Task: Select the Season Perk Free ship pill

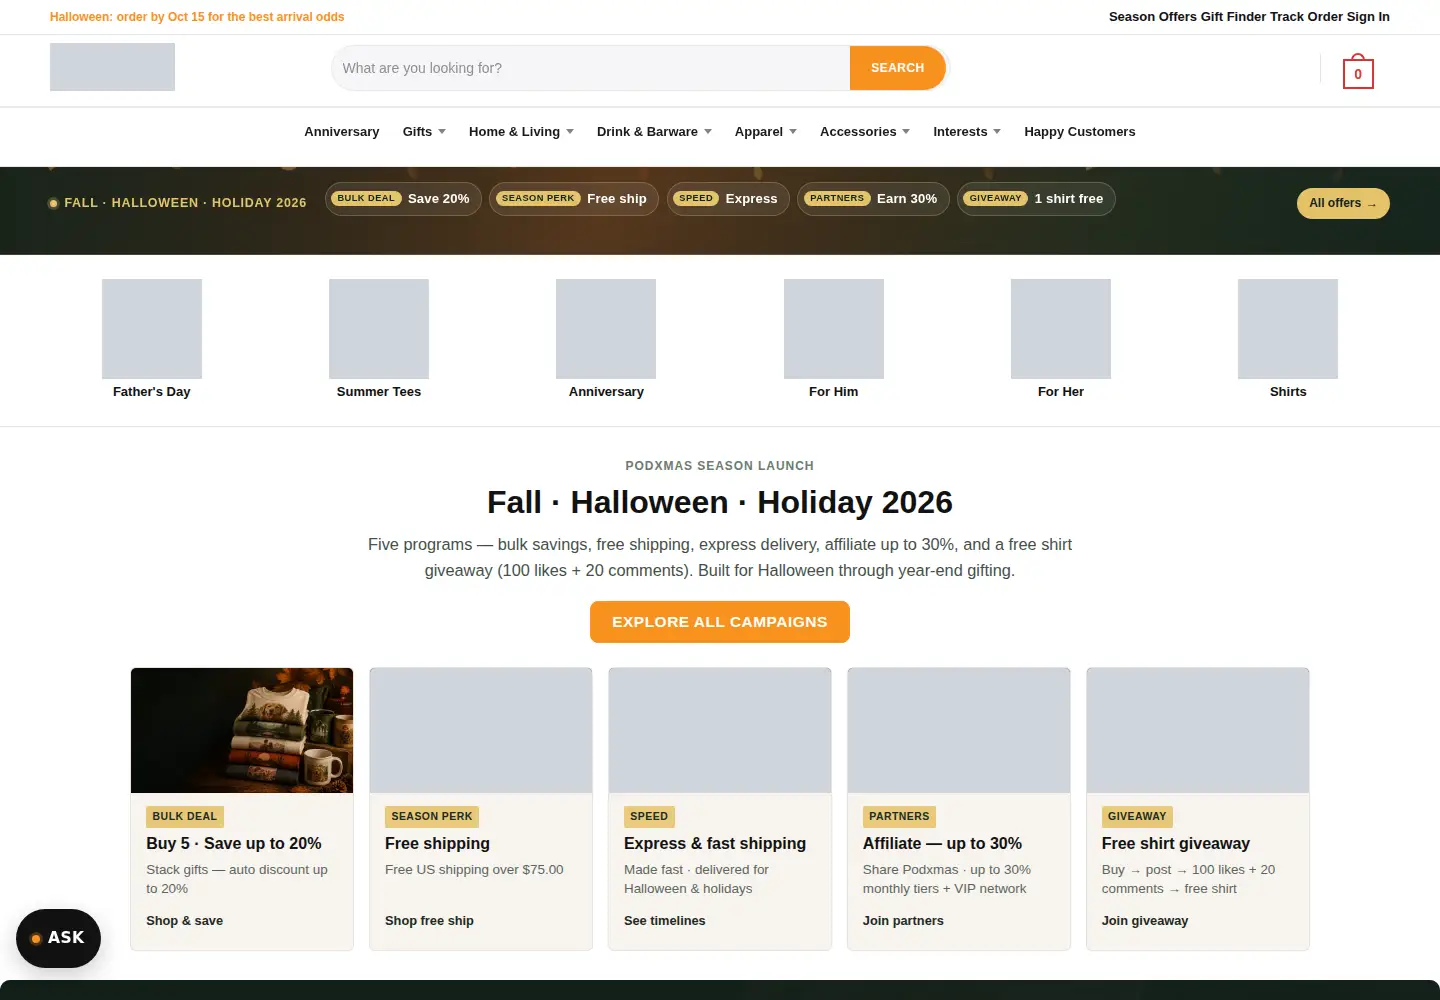Action: tap(574, 199)
